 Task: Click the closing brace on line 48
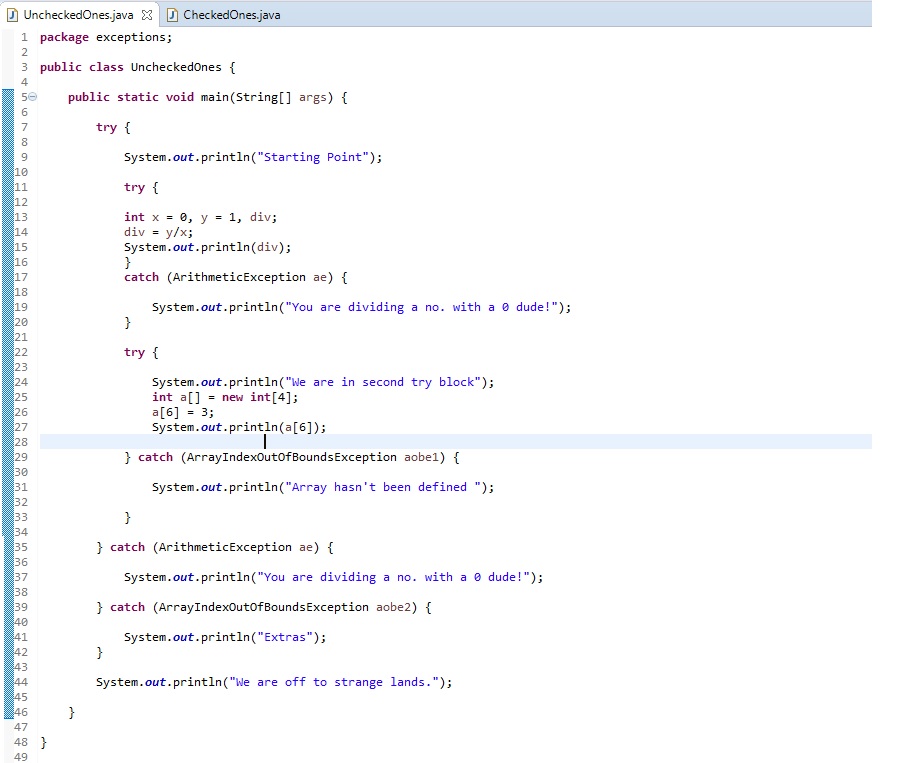[42, 742]
